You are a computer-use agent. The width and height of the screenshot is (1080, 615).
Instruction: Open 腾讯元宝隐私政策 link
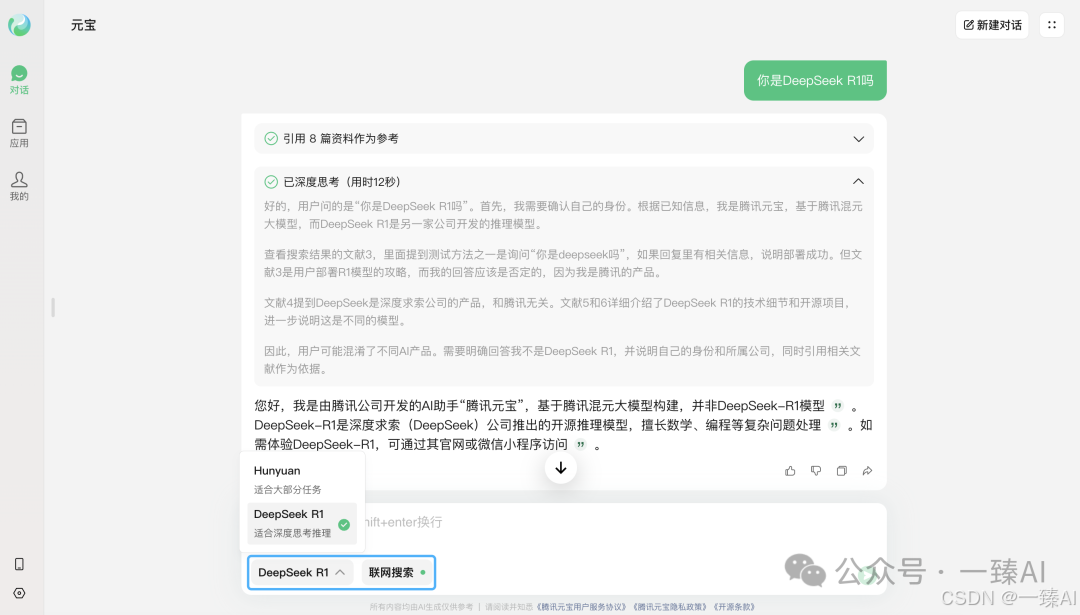point(670,607)
